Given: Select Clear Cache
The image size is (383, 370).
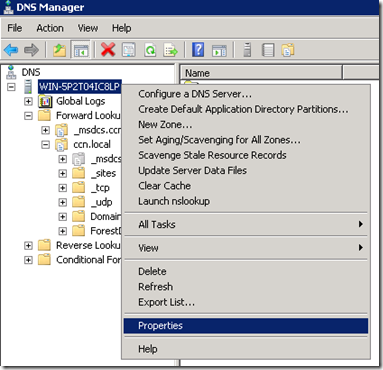Looking at the screenshot, I should (246, 186).
